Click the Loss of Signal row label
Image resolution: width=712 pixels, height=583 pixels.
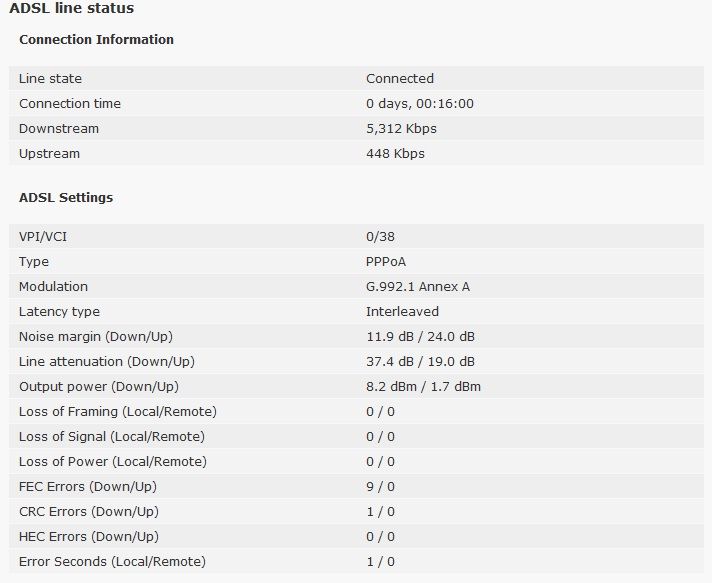tap(111, 437)
